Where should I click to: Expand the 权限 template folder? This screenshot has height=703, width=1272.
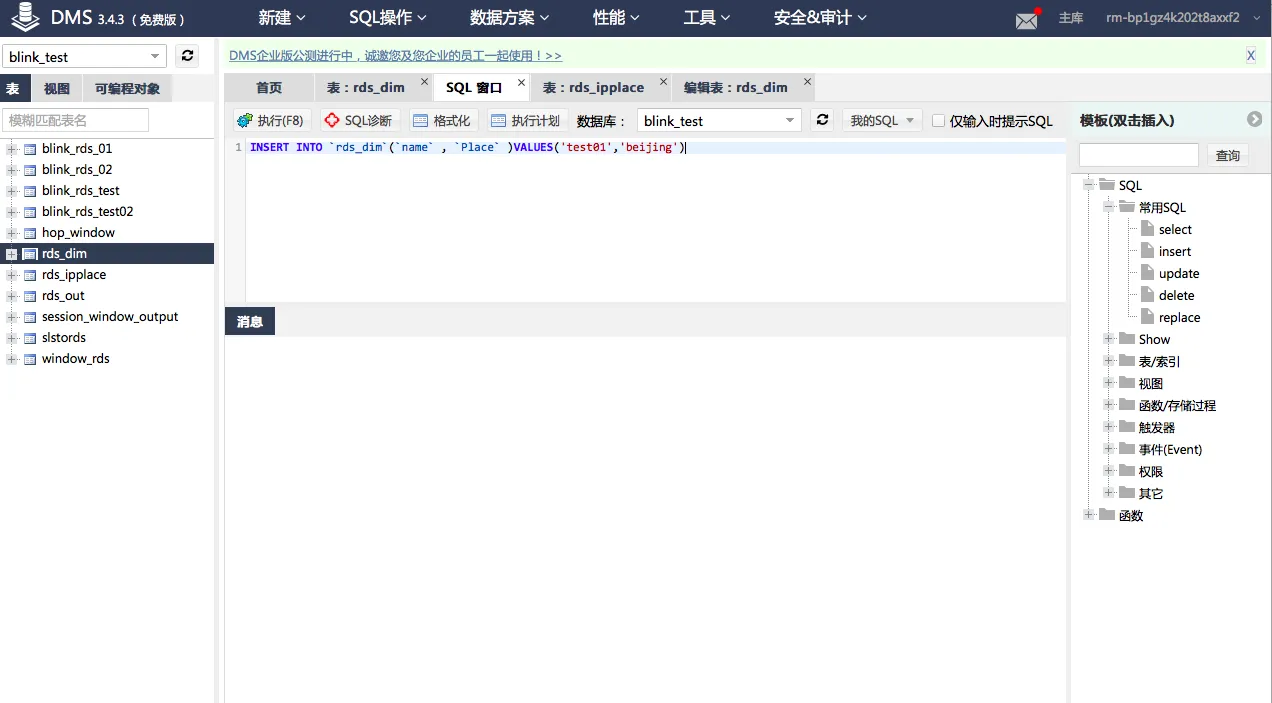[x=1109, y=471]
